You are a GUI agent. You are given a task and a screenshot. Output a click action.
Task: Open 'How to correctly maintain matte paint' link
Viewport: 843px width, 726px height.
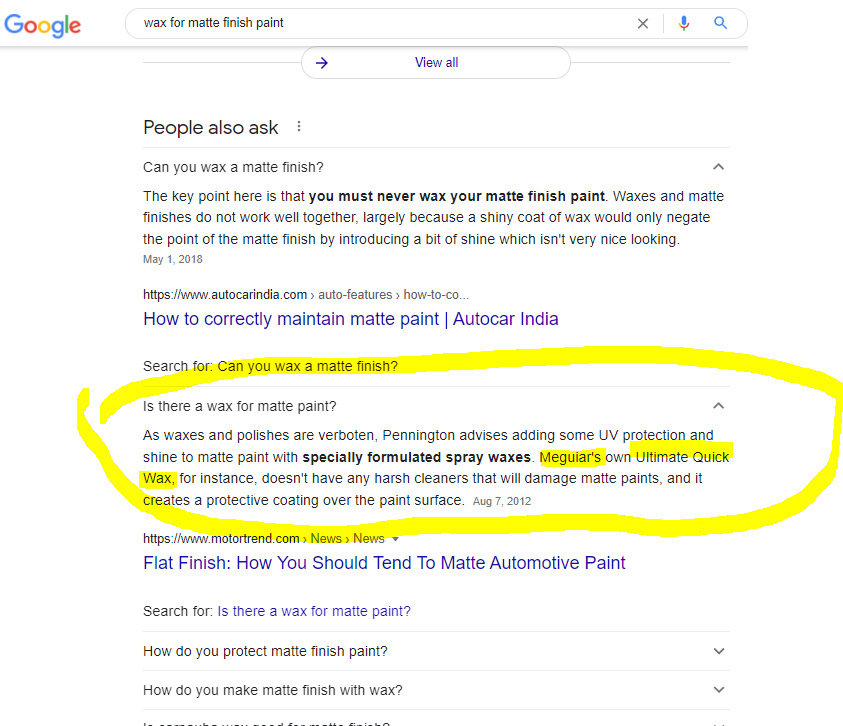click(x=351, y=319)
